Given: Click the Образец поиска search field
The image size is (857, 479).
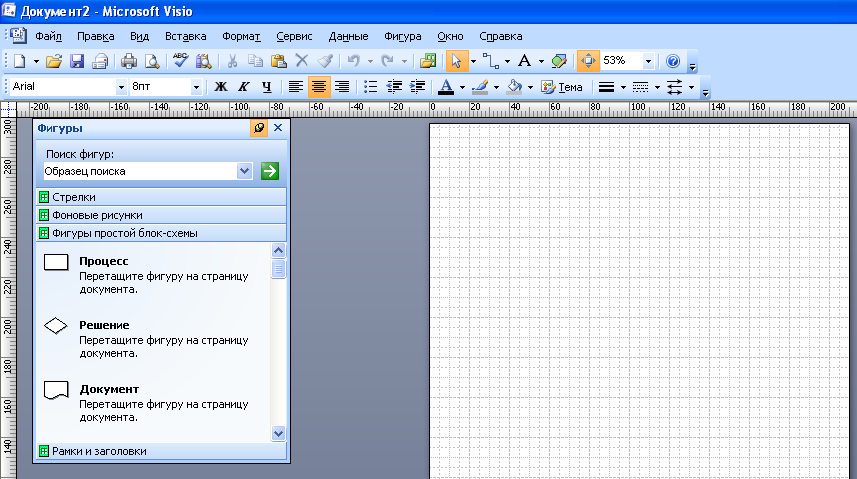Looking at the screenshot, I should 140,171.
